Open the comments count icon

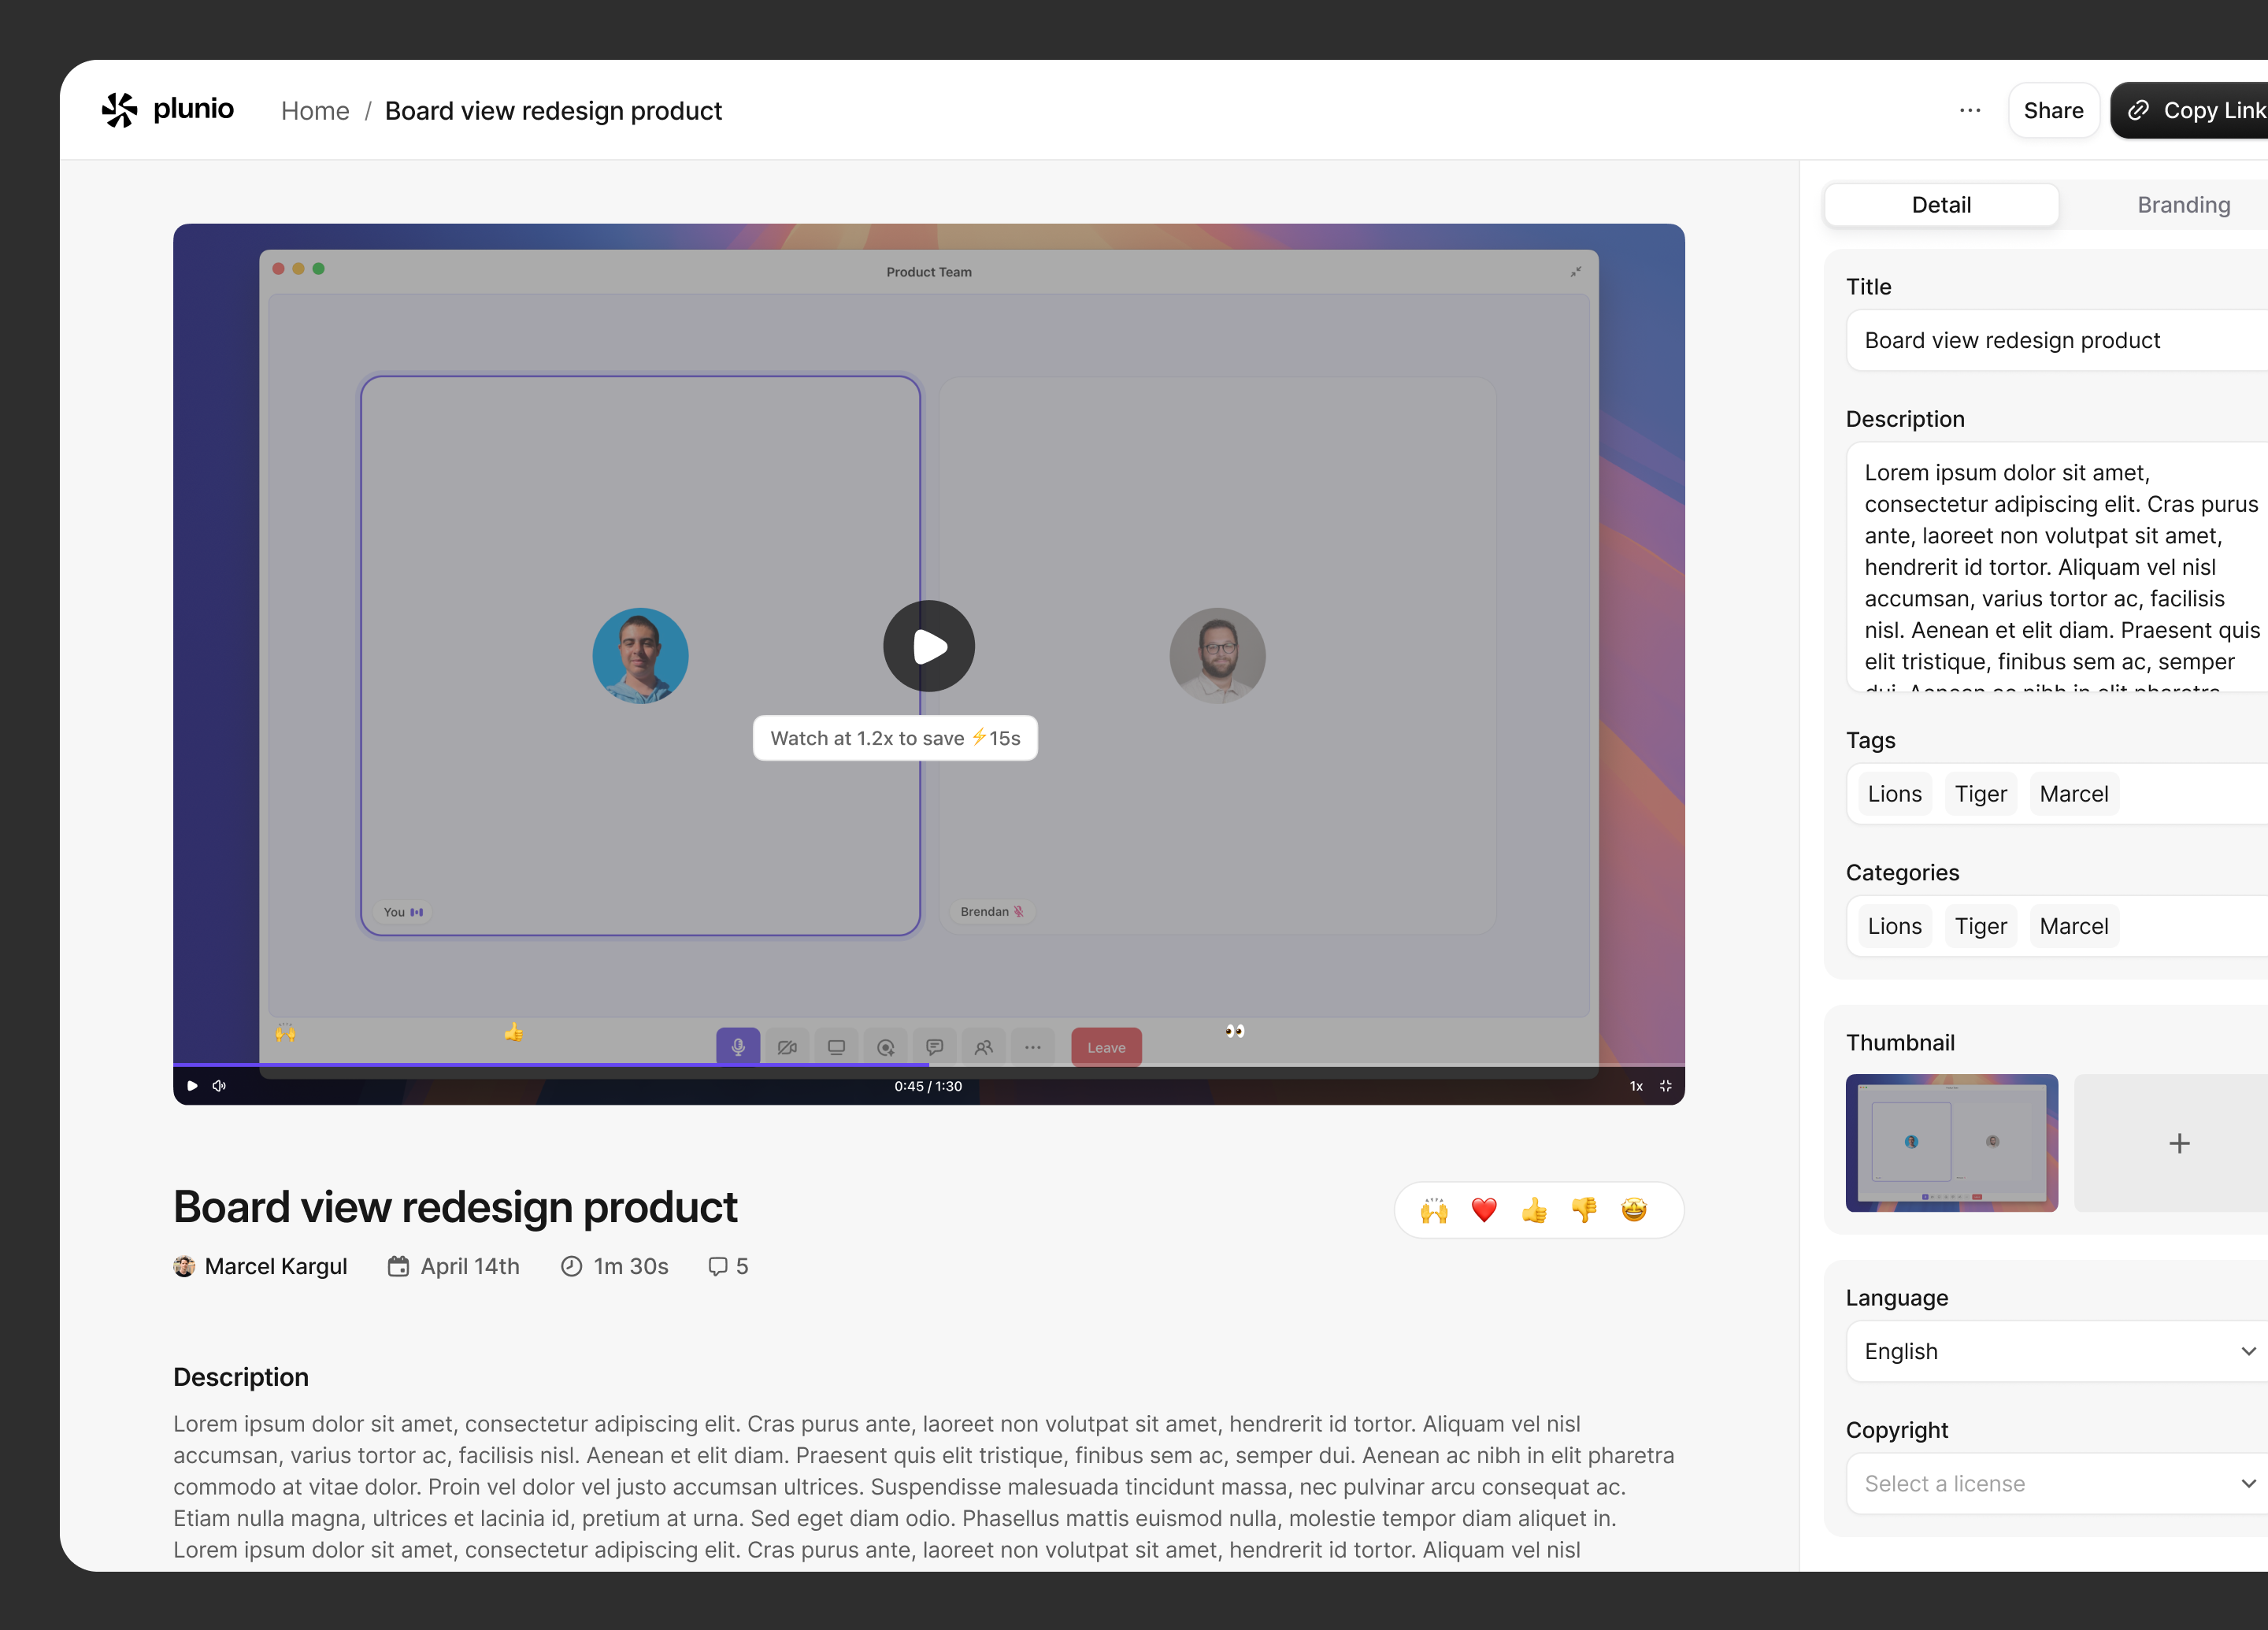tap(717, 1266)
